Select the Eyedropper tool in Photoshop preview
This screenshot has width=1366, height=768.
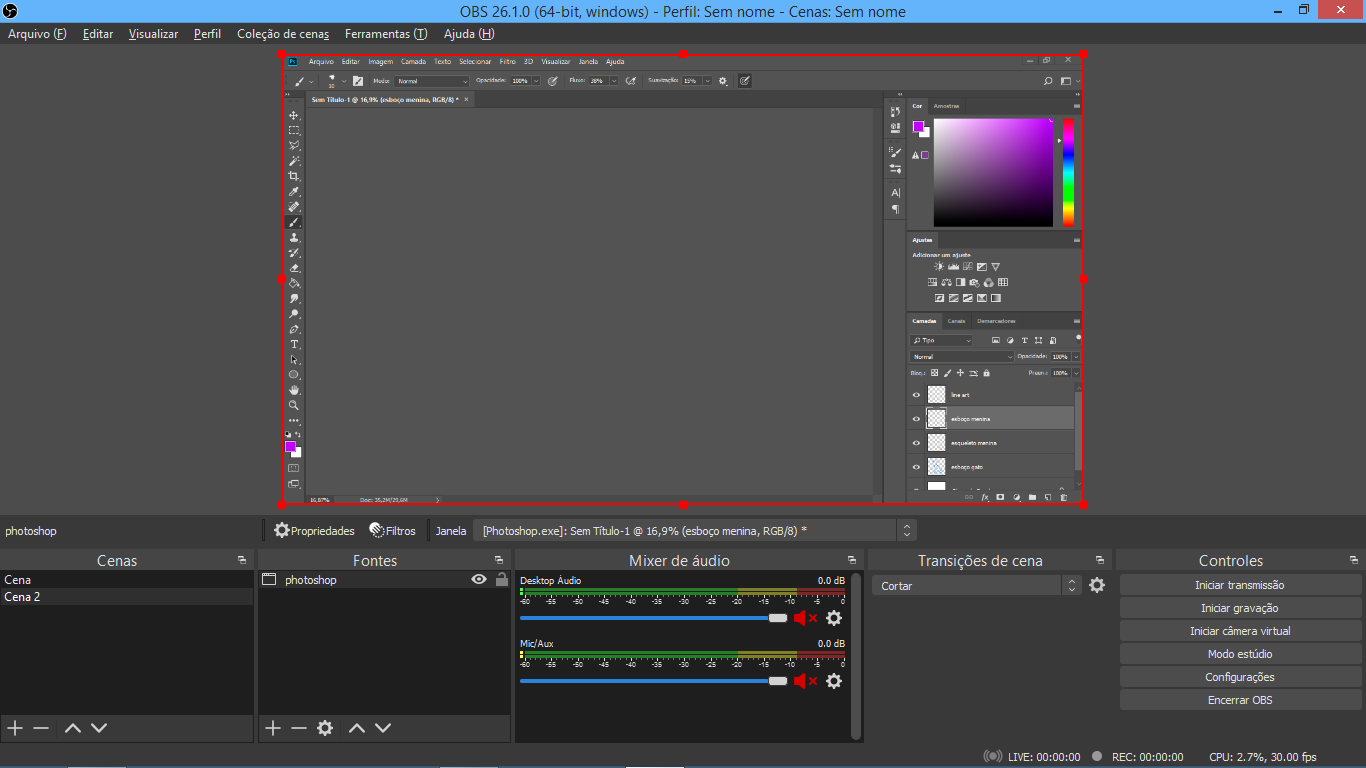tap(294, 191)
